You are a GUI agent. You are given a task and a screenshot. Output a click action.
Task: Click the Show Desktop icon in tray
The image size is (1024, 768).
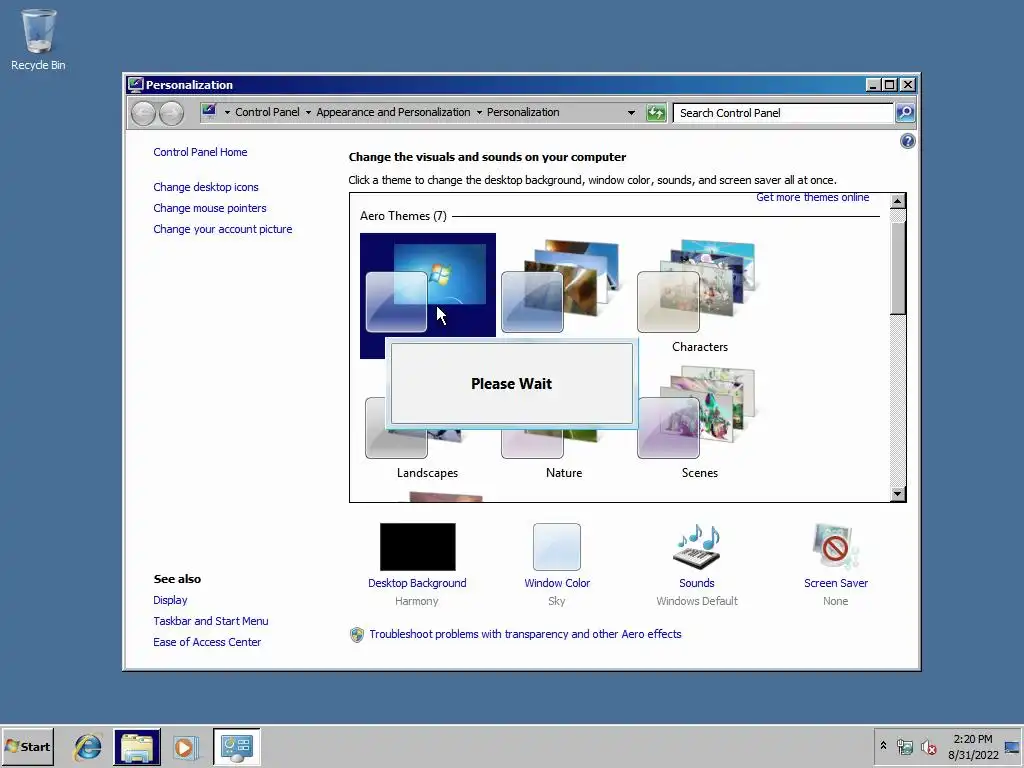coord(1012,747)
